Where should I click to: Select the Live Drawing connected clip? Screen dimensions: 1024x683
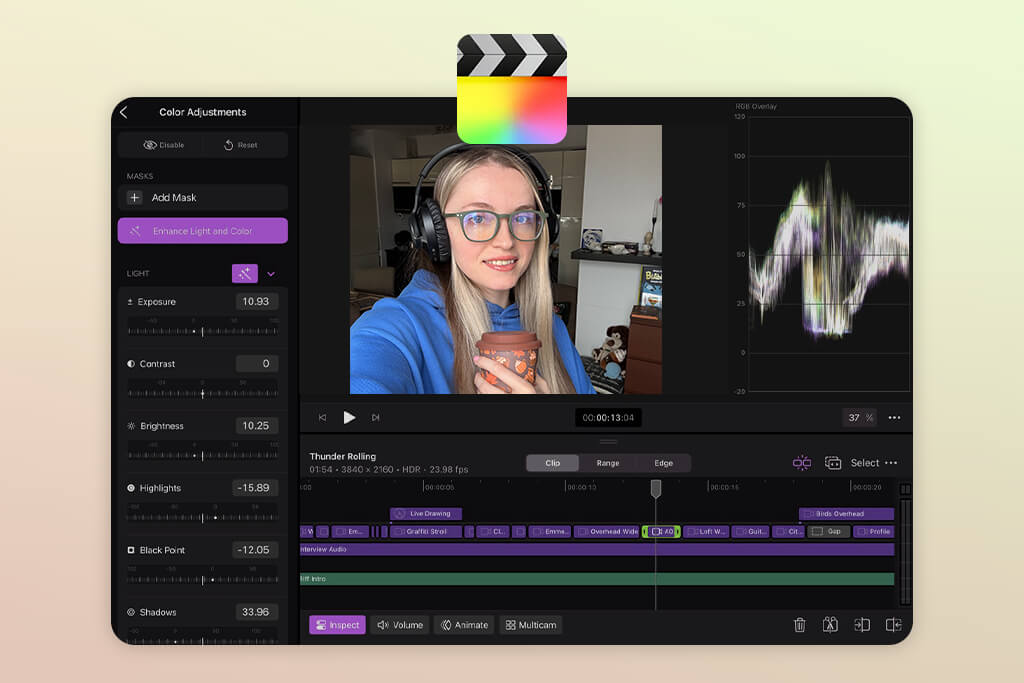426,514
